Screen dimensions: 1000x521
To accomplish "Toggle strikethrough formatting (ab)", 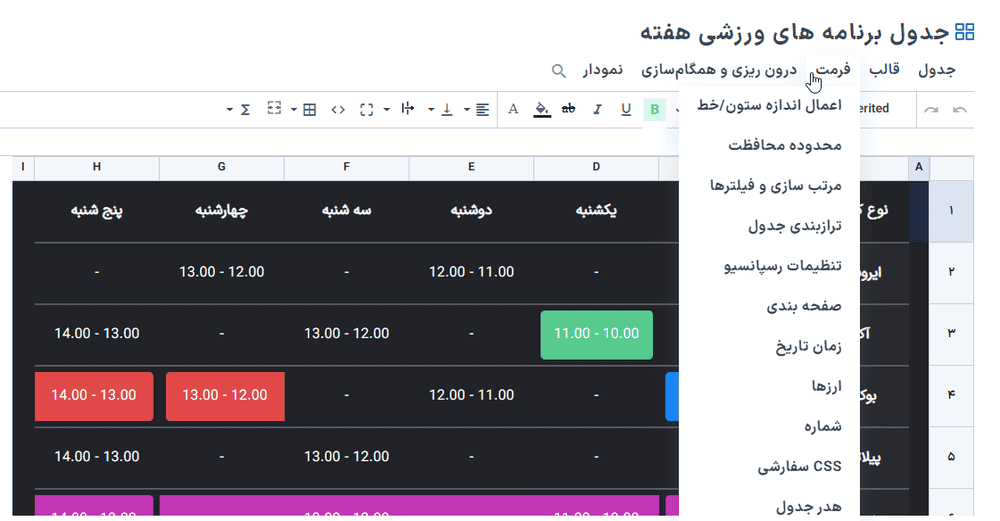I will 568,109.
